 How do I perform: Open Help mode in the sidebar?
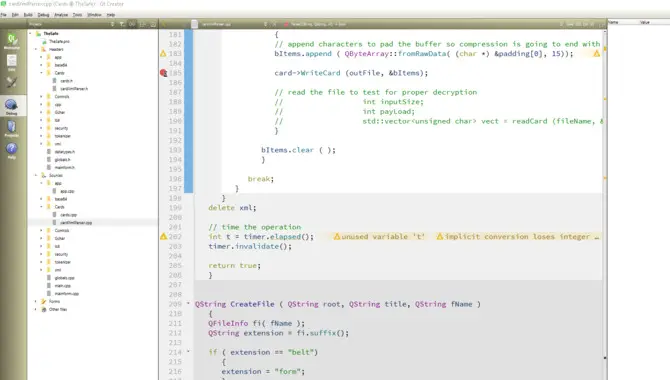(12, 150)
